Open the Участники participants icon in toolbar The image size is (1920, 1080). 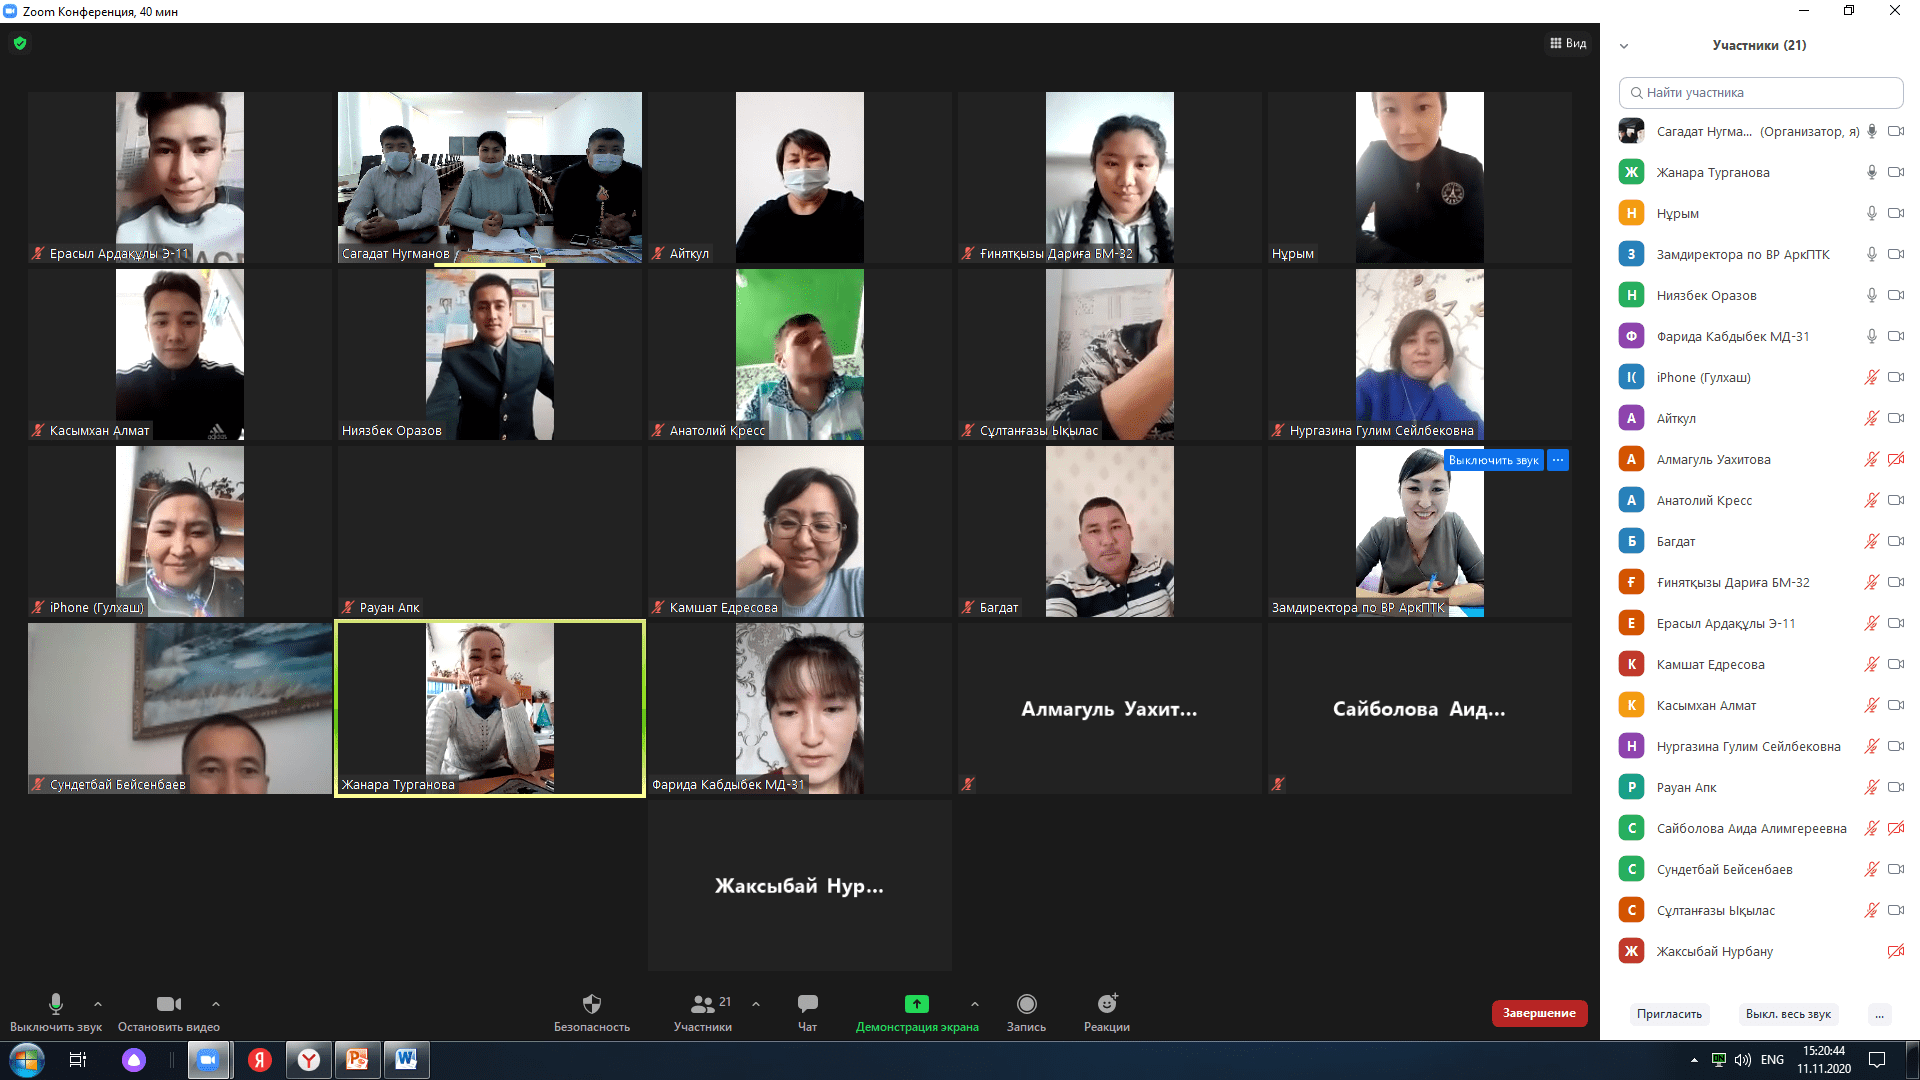(703, 1004)
